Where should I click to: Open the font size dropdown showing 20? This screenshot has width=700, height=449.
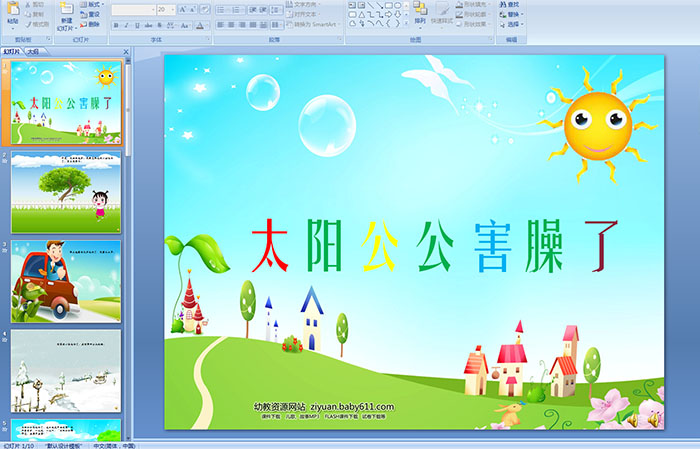165,9
